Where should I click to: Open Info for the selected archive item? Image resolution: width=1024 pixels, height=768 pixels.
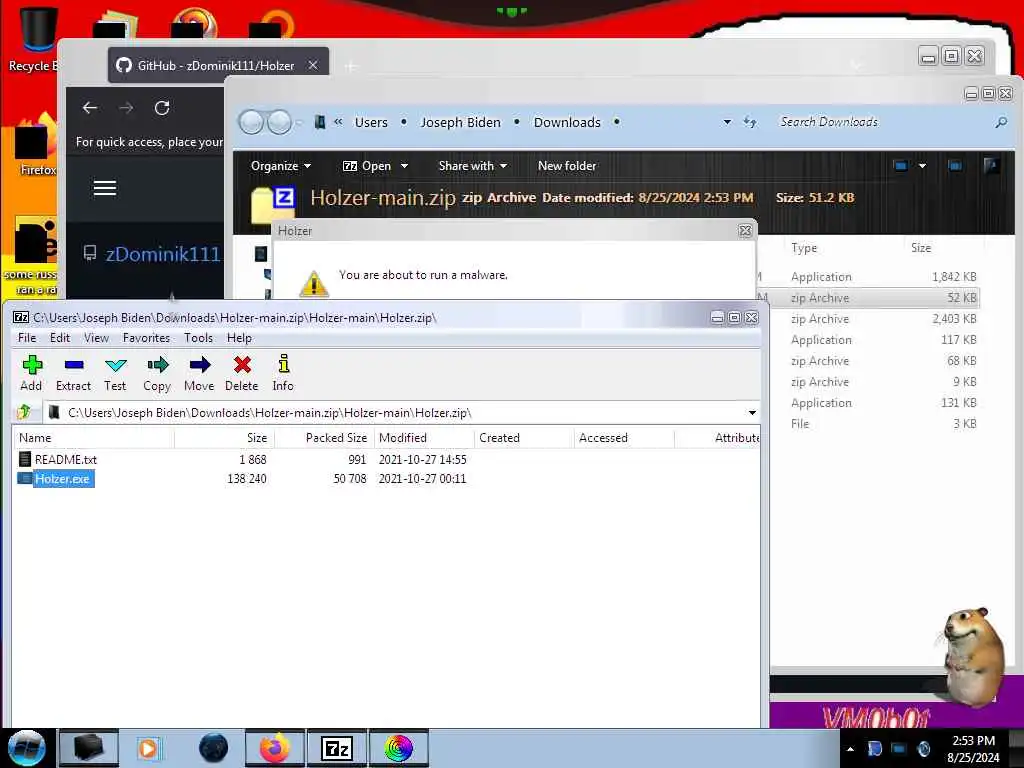coord(283,373)
